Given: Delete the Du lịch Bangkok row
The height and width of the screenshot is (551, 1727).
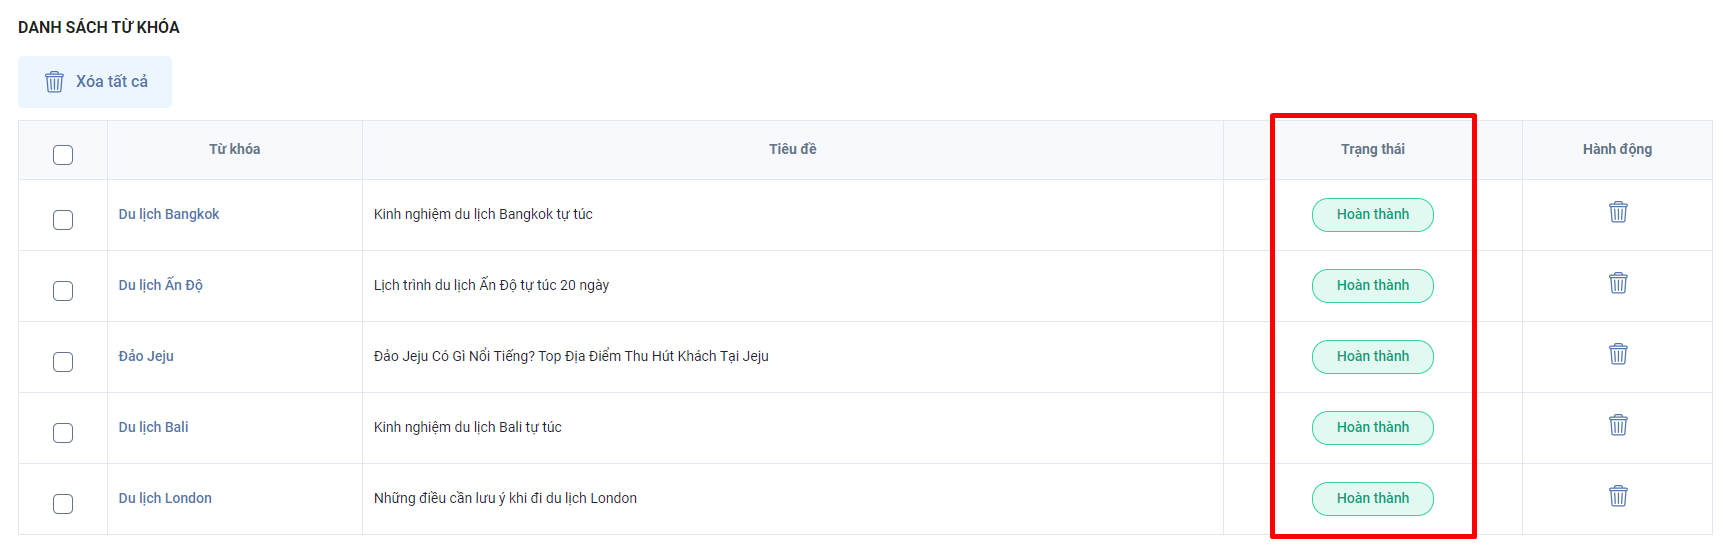Looking at the screenshot, I should pos(1618,212).
